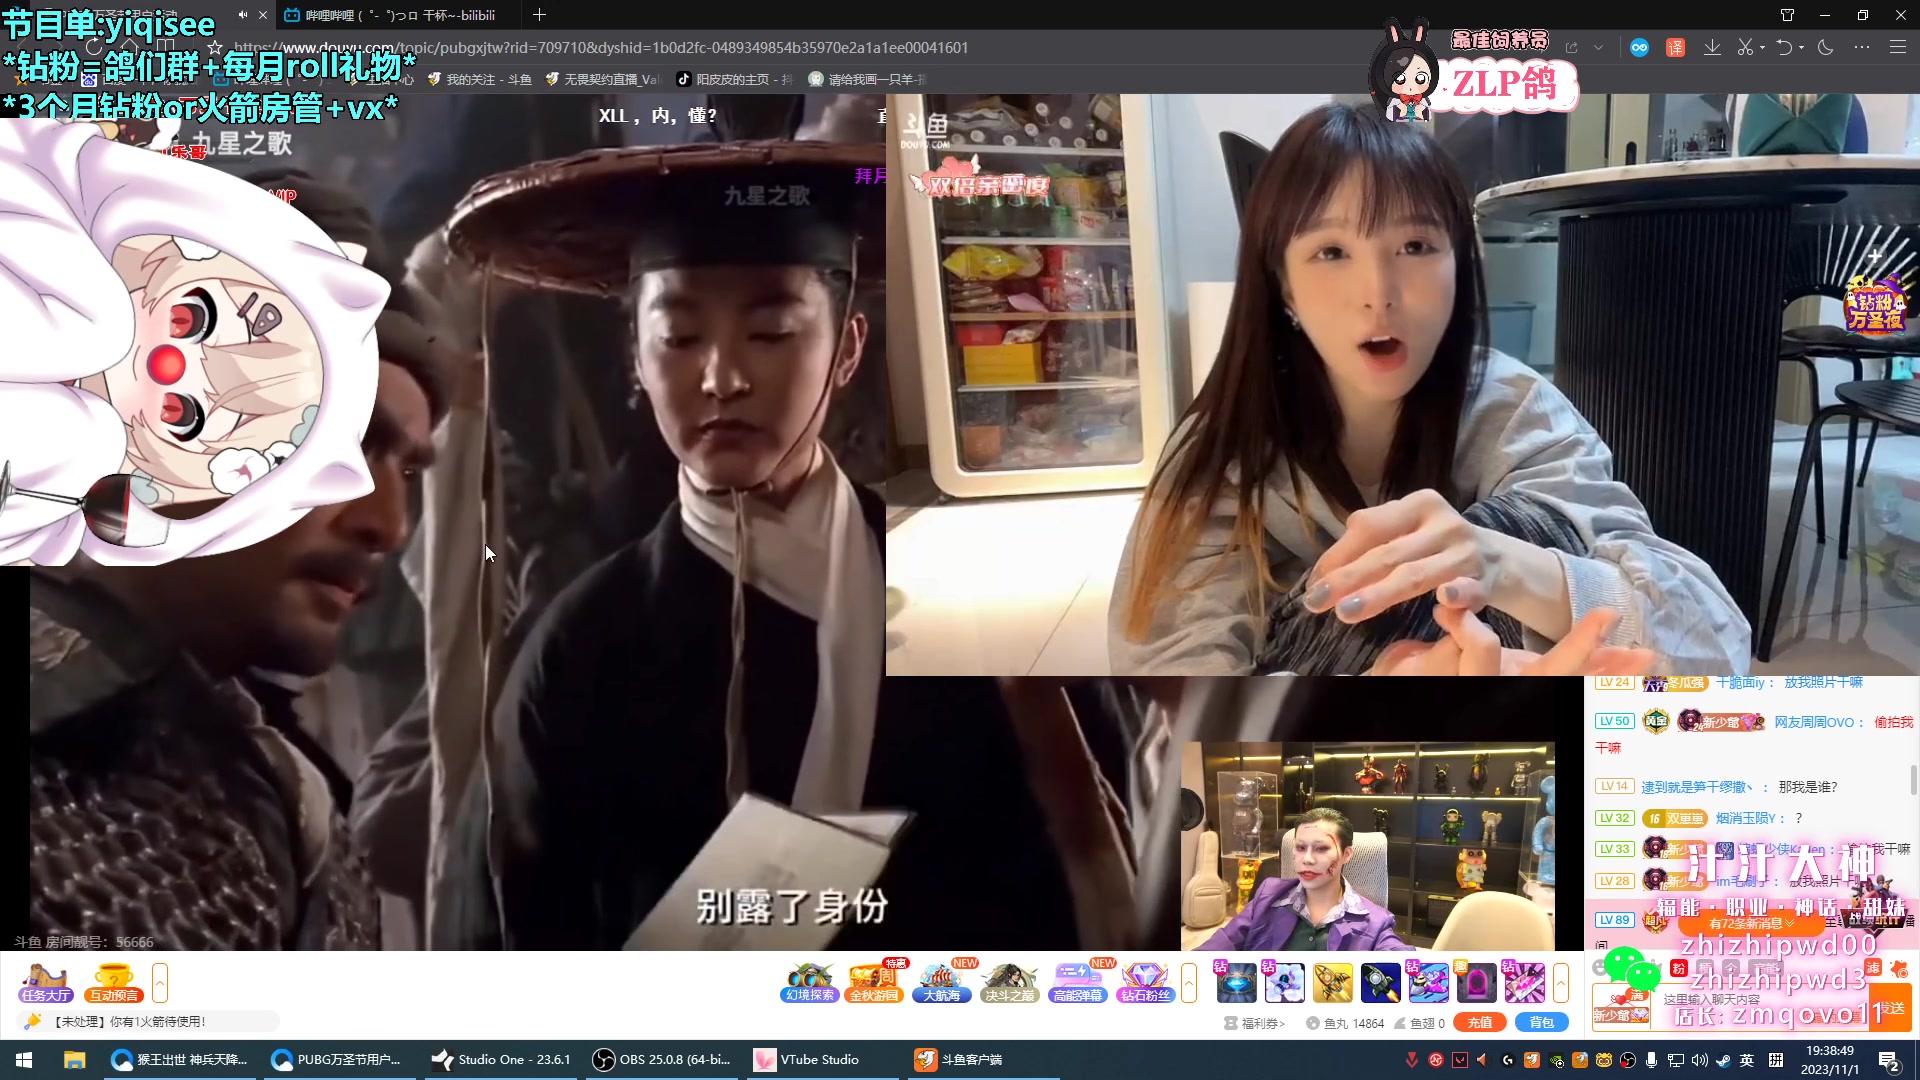Select the purple portal gift icon
The height and width of the screenshot is (1080, 1920).
click(x=1476, y=982)
